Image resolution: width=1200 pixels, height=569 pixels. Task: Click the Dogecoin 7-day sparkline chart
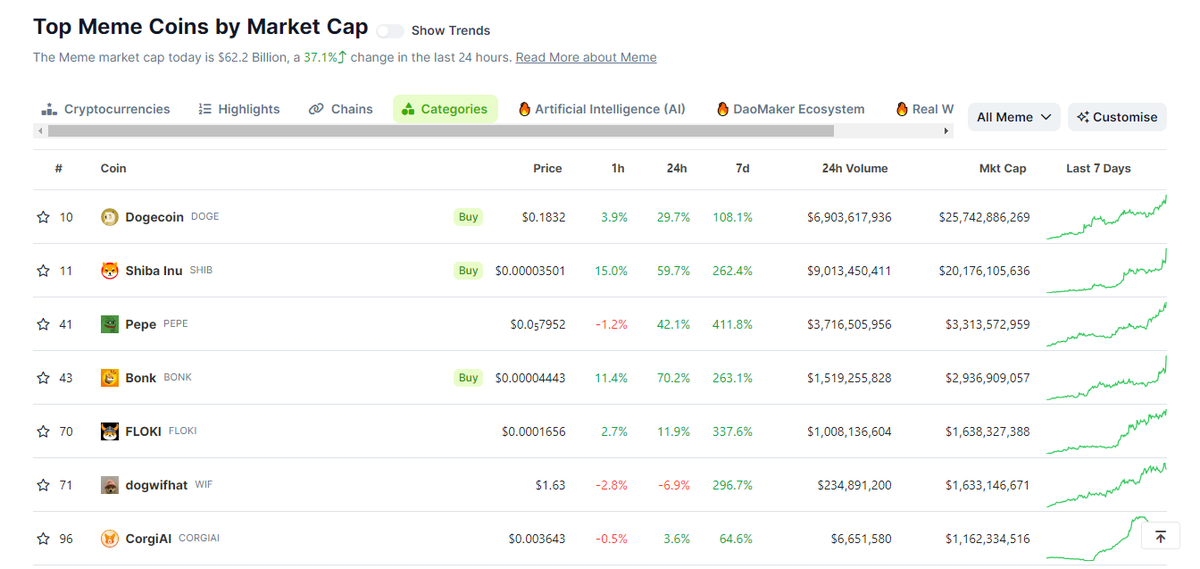[1107, 217]
